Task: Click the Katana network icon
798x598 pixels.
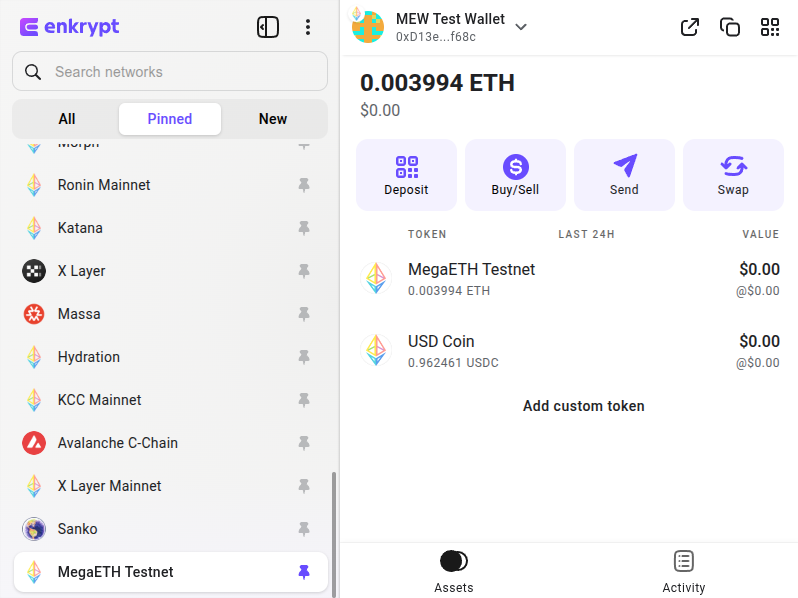Action: pos(34,228)
